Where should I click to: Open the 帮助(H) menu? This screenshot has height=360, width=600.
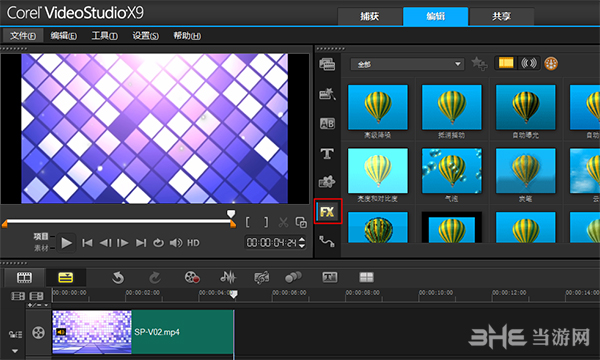tap(187, 36)
